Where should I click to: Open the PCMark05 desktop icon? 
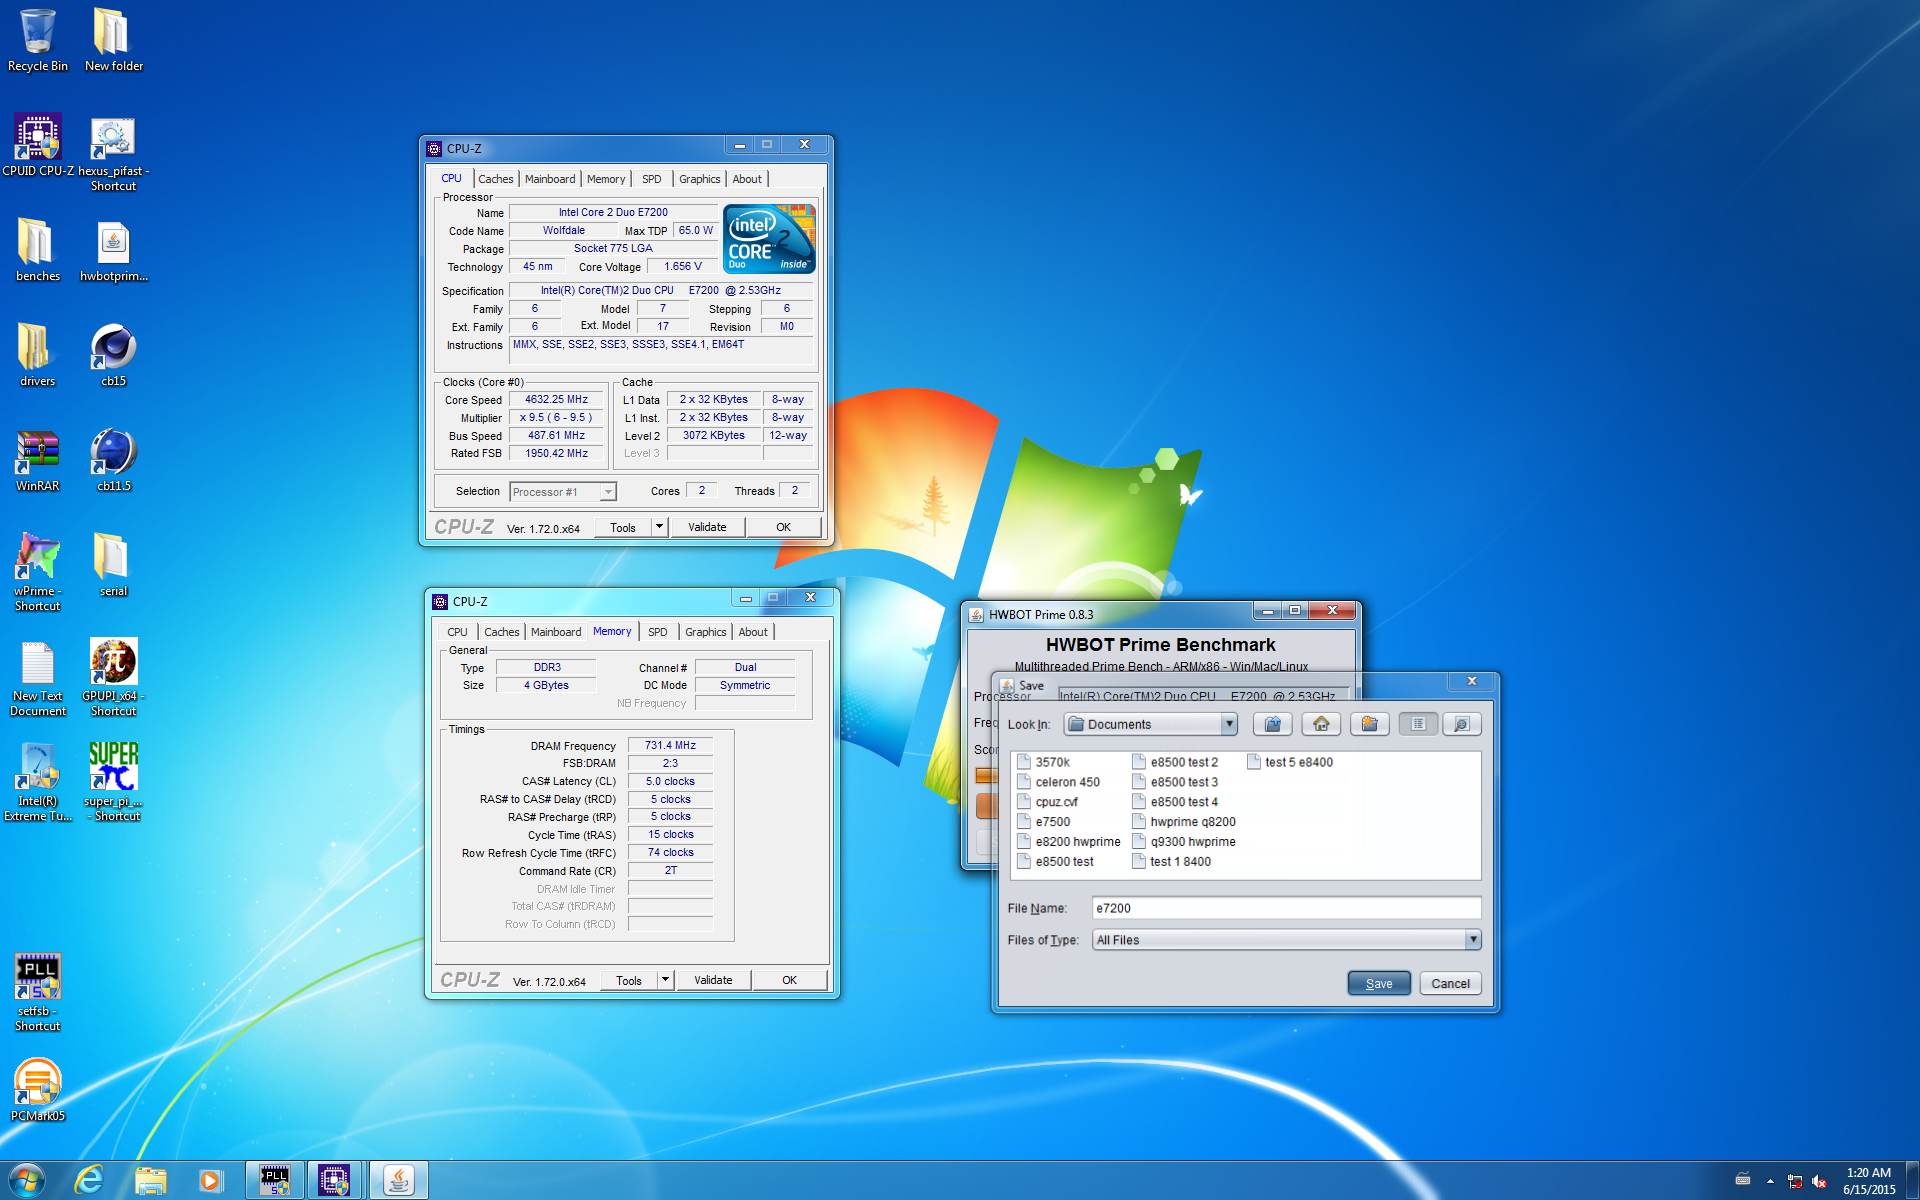coord(38,1090)
